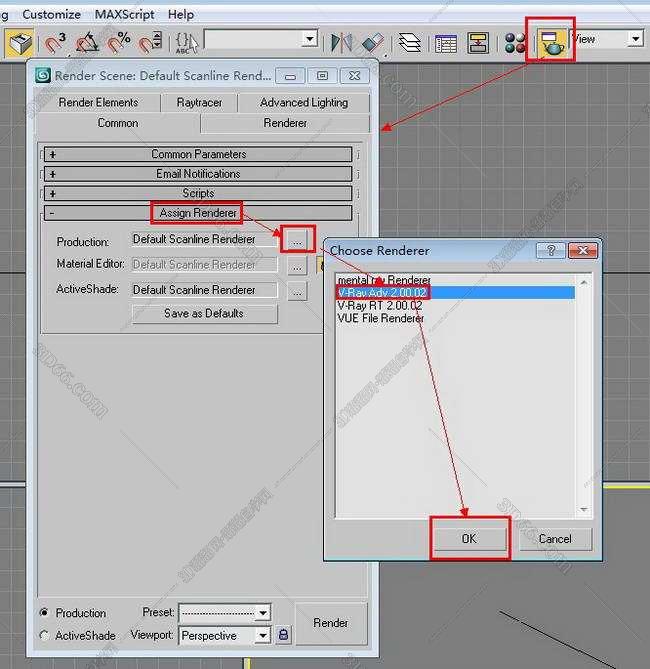Viewport: 650px width, 669px height.
Task: Select V-Ray RT 2.00.02 in list
Action: tap(455, 305)
